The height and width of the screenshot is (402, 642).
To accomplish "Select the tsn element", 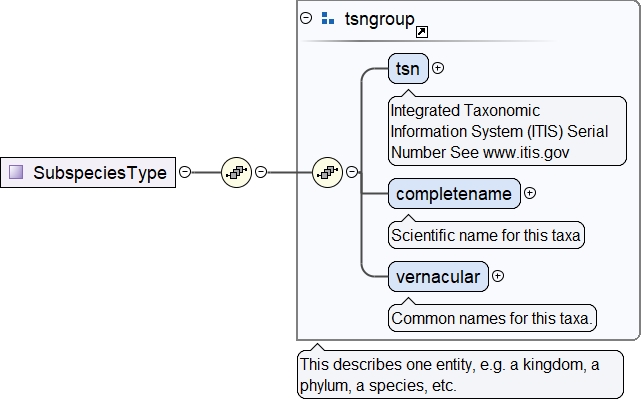I will [408, 68].
